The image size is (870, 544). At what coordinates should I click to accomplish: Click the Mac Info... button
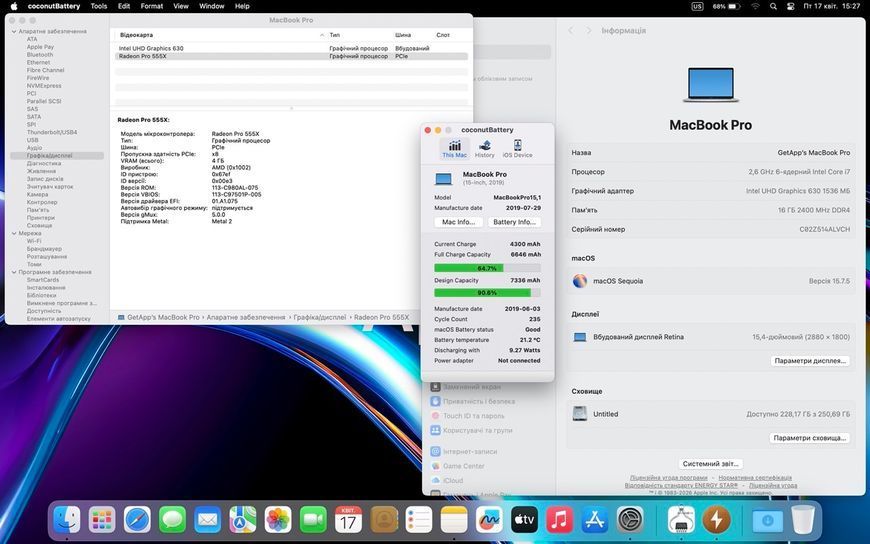(458, 222)
